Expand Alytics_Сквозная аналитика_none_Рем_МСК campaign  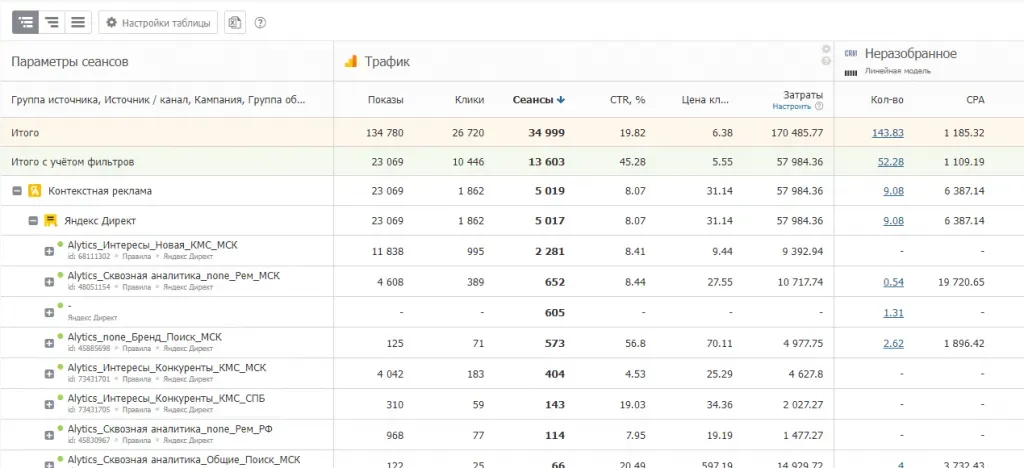[x=49, y=282]
